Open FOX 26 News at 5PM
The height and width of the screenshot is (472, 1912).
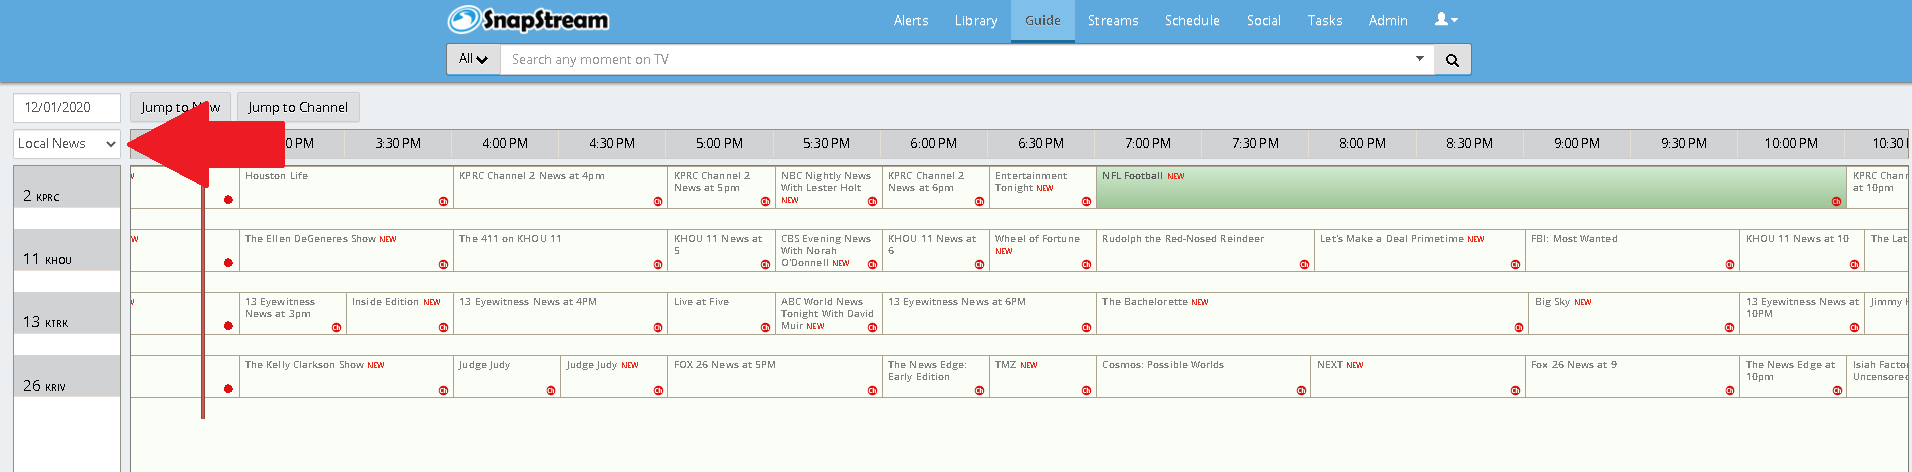[775, 376]
